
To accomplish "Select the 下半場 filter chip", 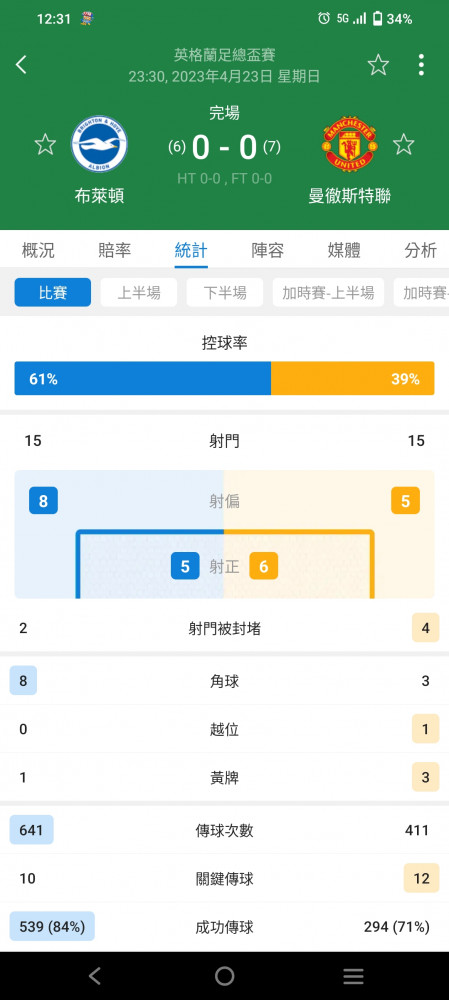I will [225, 293].
